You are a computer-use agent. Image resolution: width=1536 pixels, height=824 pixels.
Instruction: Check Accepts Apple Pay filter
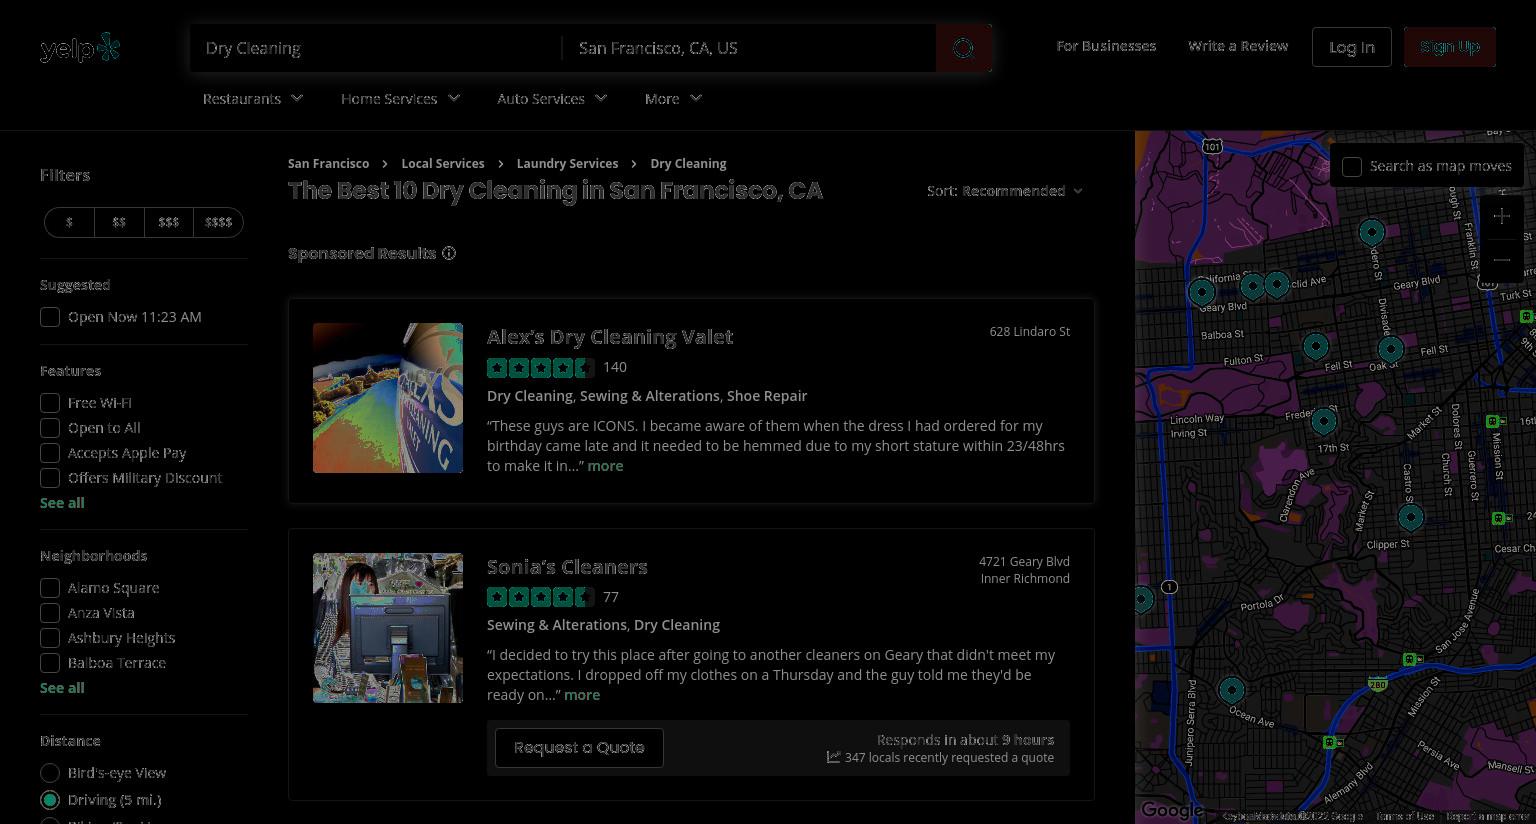pos(50,453)
